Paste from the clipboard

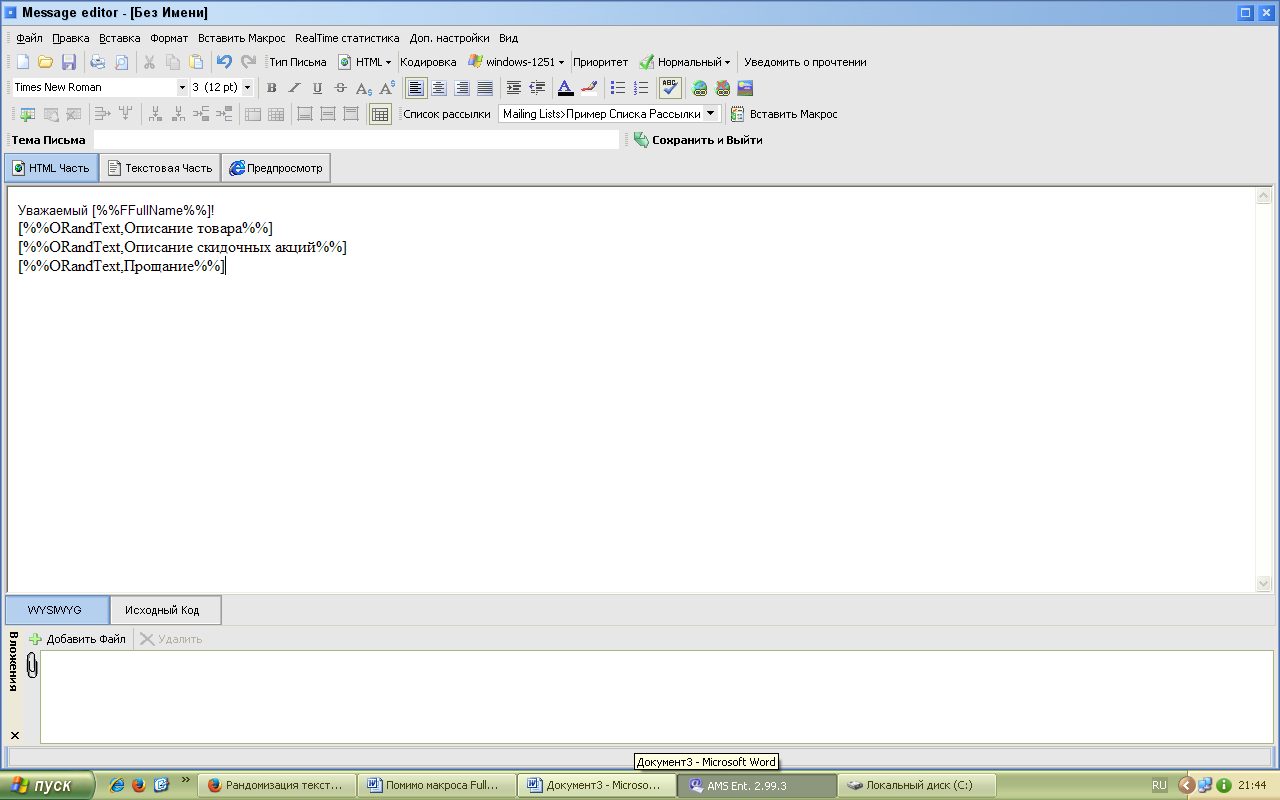click(196, 62)
